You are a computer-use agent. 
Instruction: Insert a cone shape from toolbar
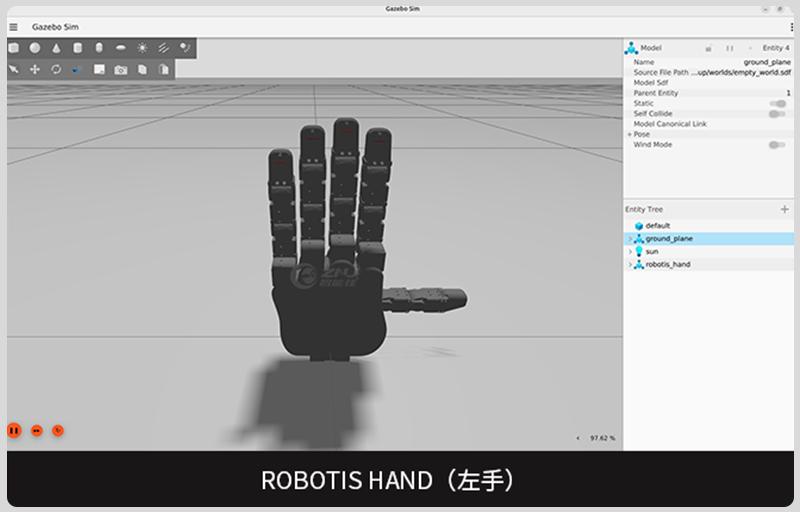point(56,47)
